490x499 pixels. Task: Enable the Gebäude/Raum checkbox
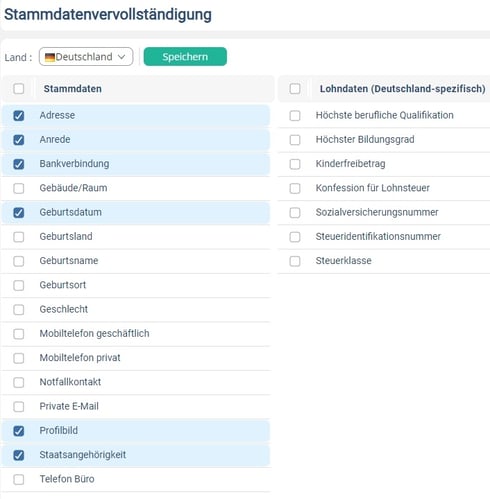19,188
